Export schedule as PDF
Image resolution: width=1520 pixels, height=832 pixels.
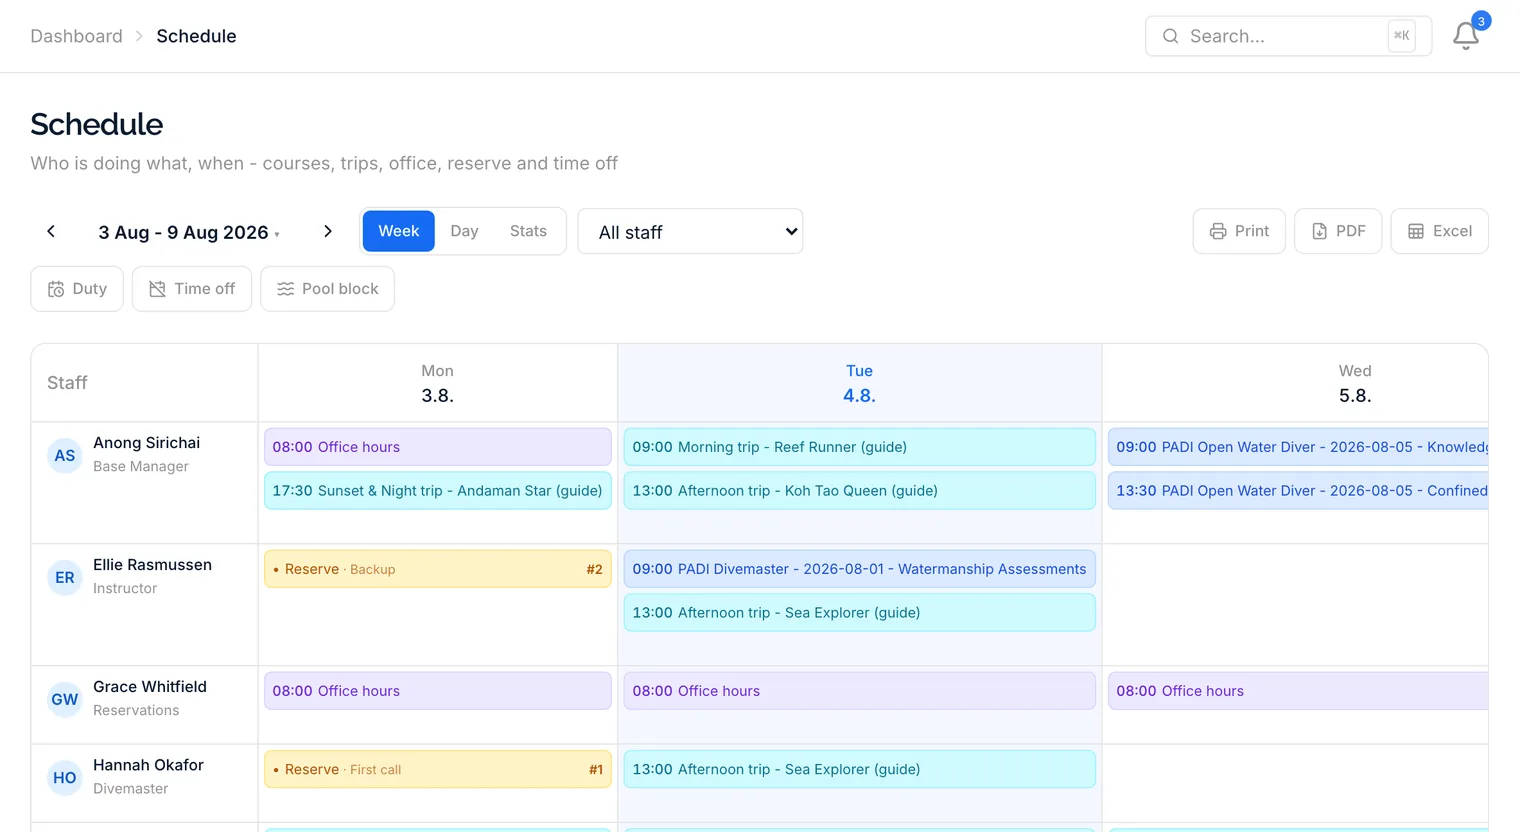1338,231
